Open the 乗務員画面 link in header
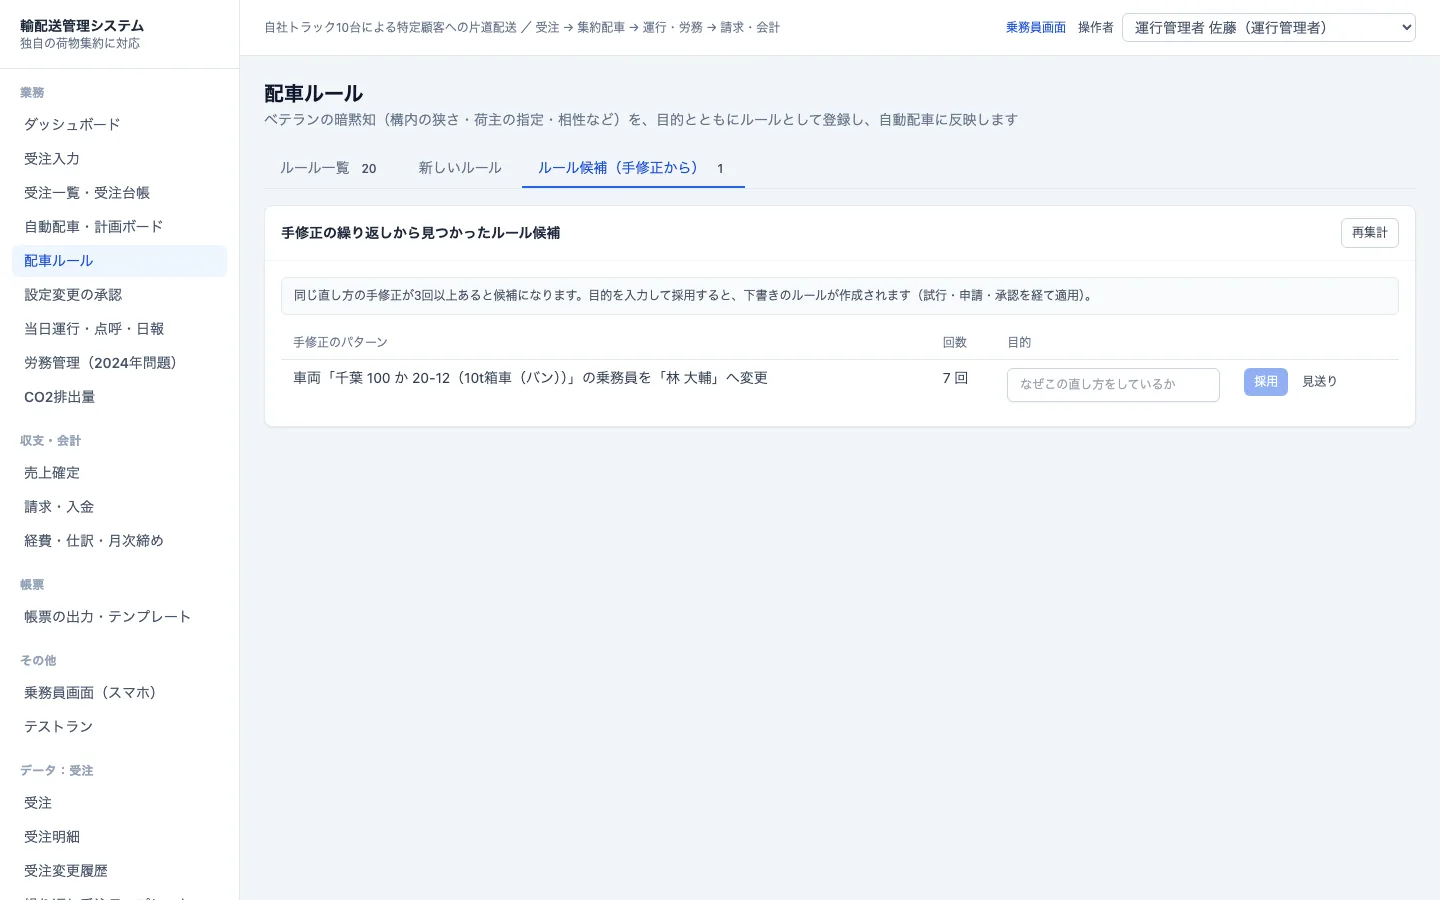The image size is (1440, 900). coord(1035,28)
